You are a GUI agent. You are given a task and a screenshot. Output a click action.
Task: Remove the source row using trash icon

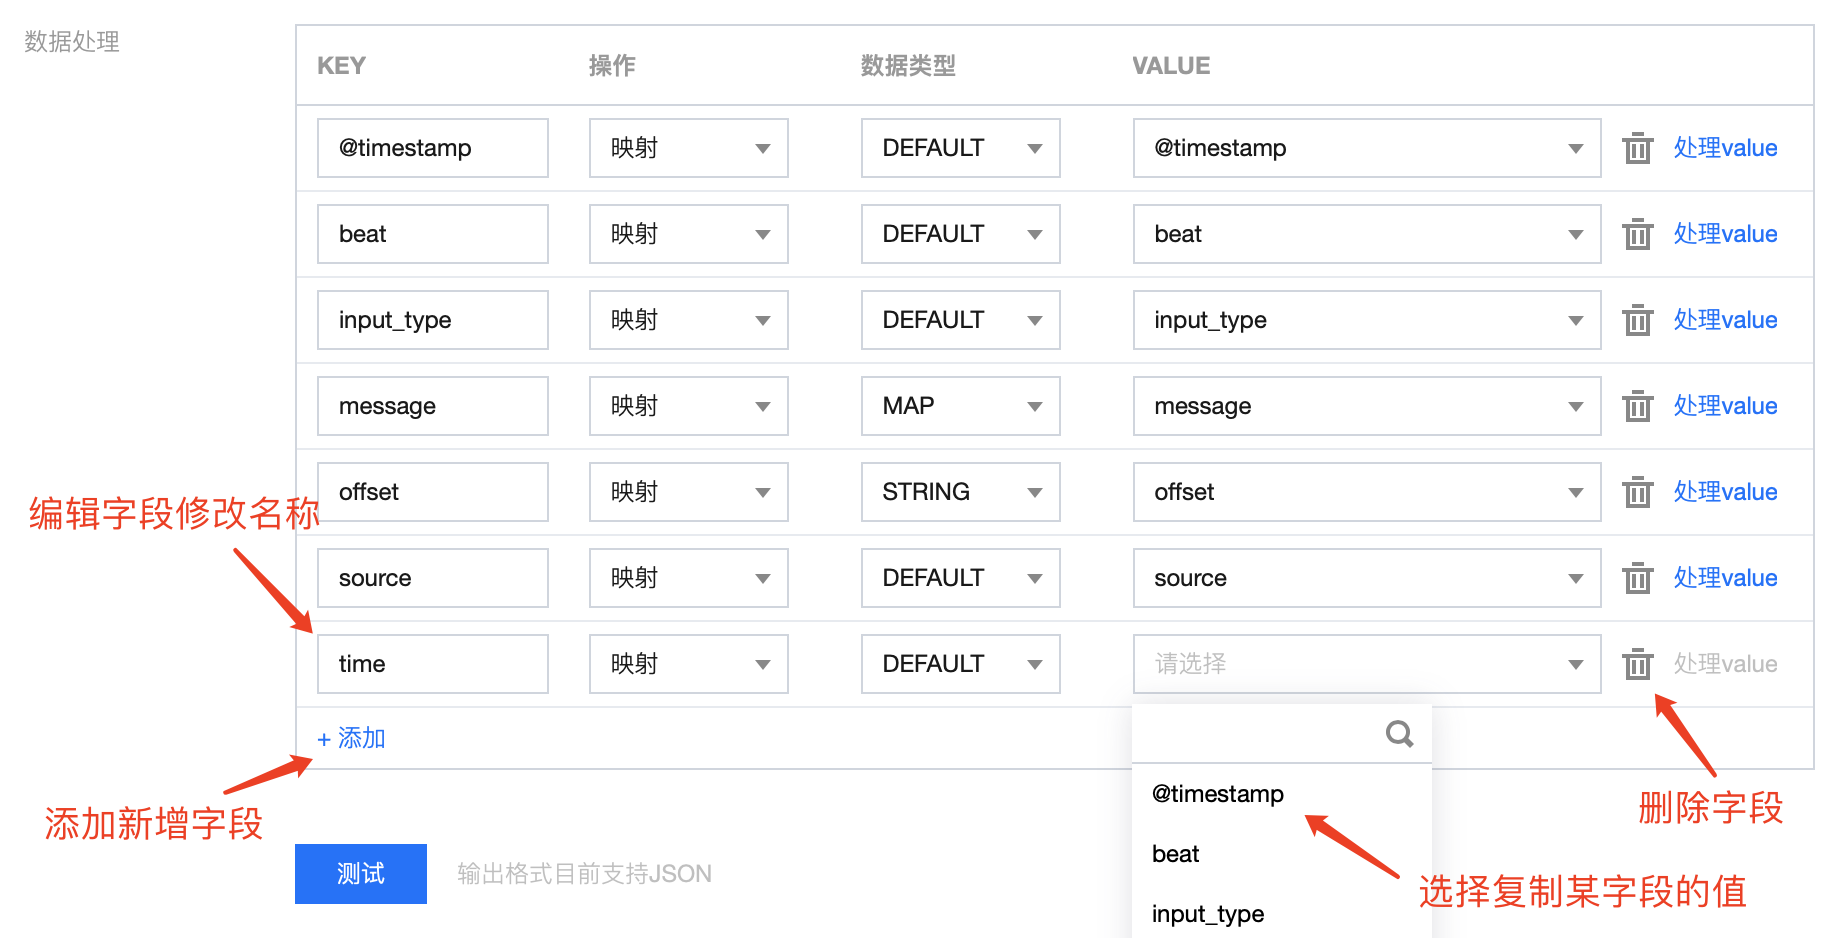pos(1637,578)
